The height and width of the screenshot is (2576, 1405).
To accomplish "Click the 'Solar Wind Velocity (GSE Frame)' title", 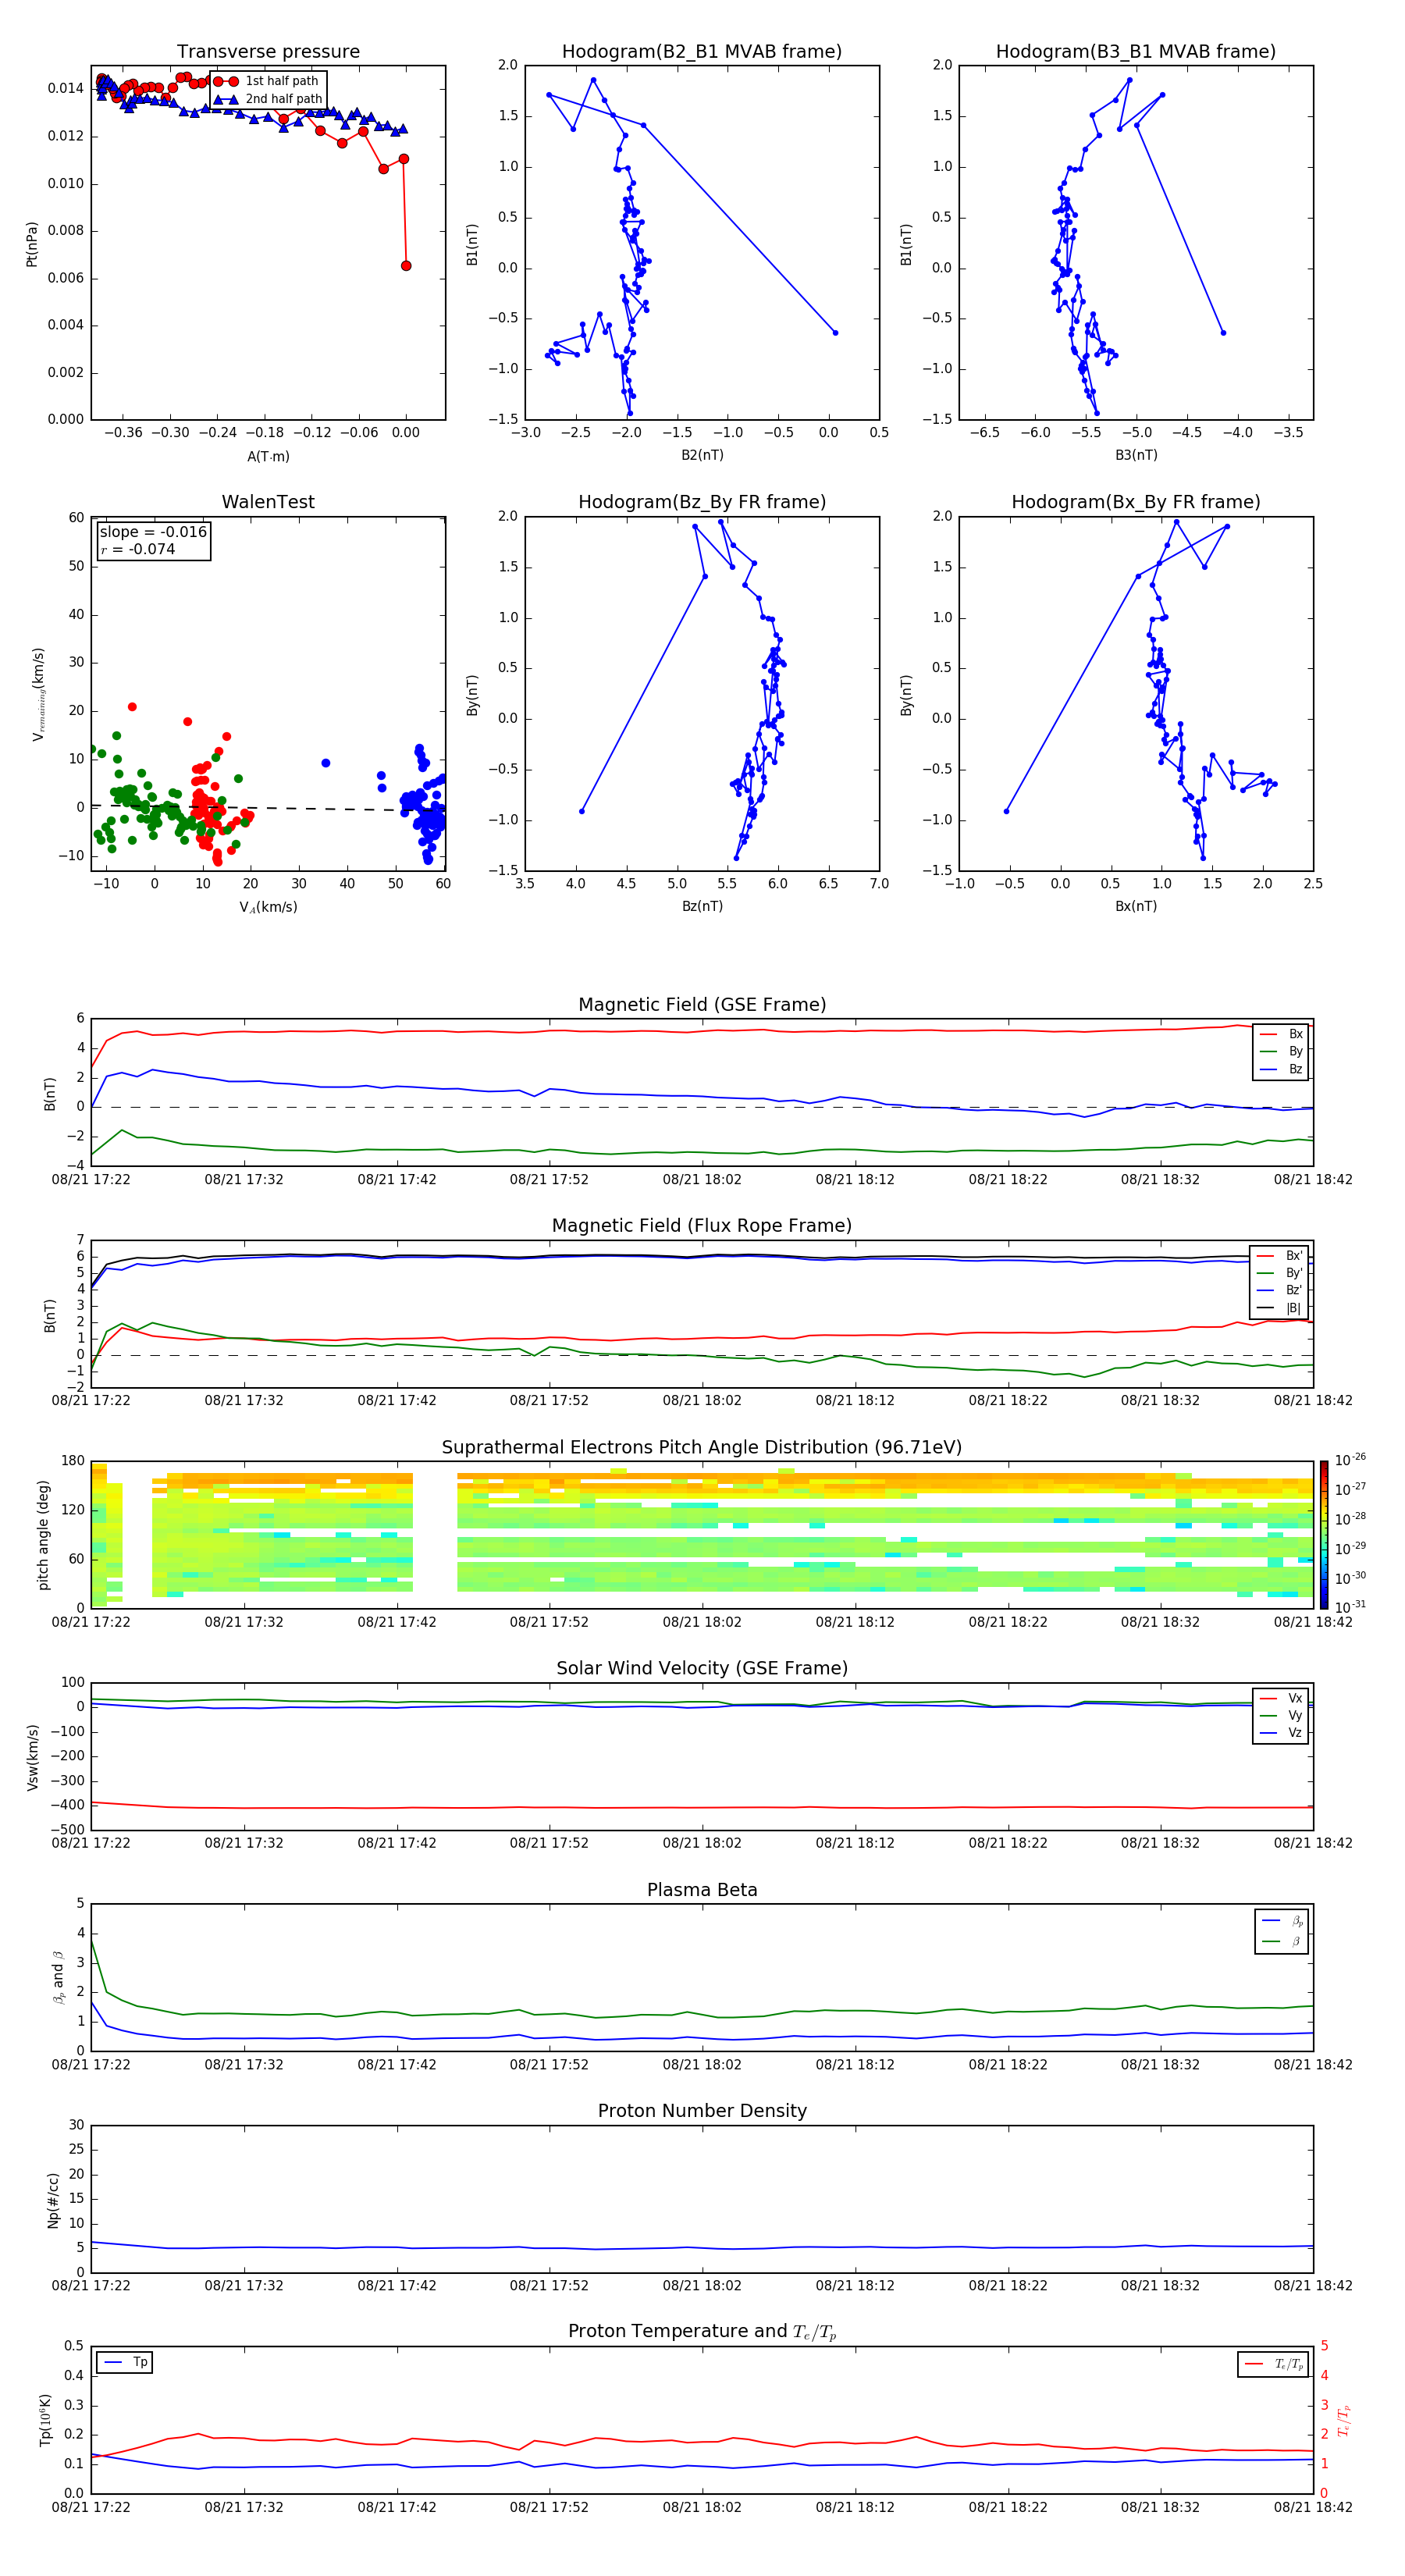I will coord(702,1669).
